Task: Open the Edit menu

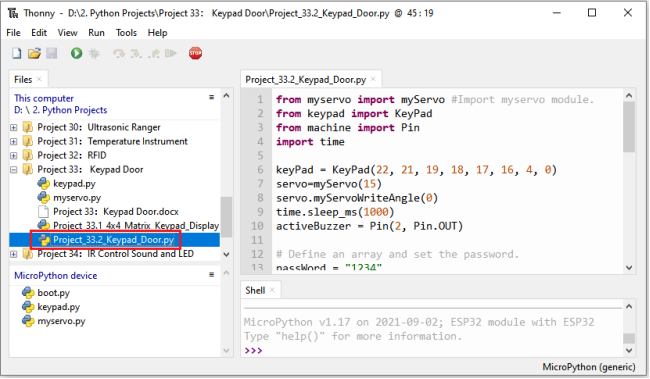Action: tap(39, 33)
